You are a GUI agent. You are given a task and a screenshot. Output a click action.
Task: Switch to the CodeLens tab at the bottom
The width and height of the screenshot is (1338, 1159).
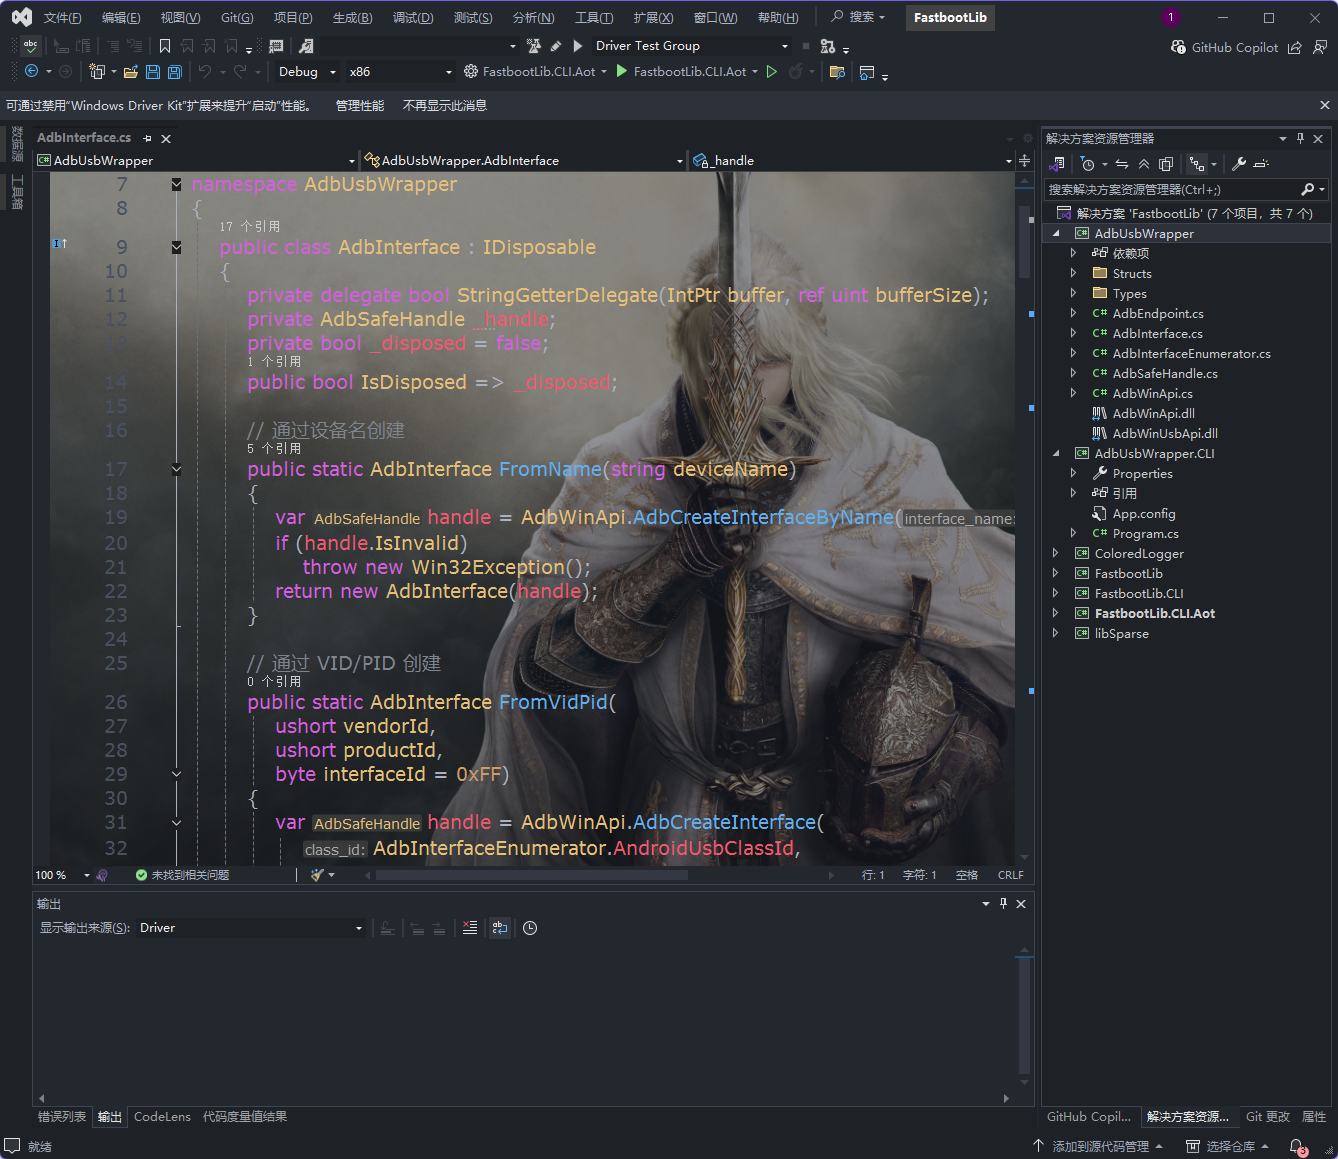click(x=162, y=1117)
